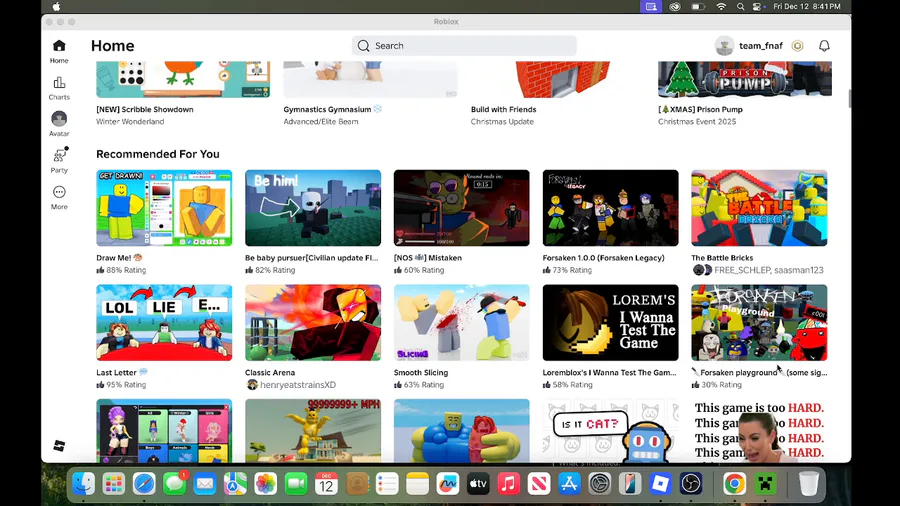
Task: Open Last Letter game thumbnail
Action: [x=164, y=322]
